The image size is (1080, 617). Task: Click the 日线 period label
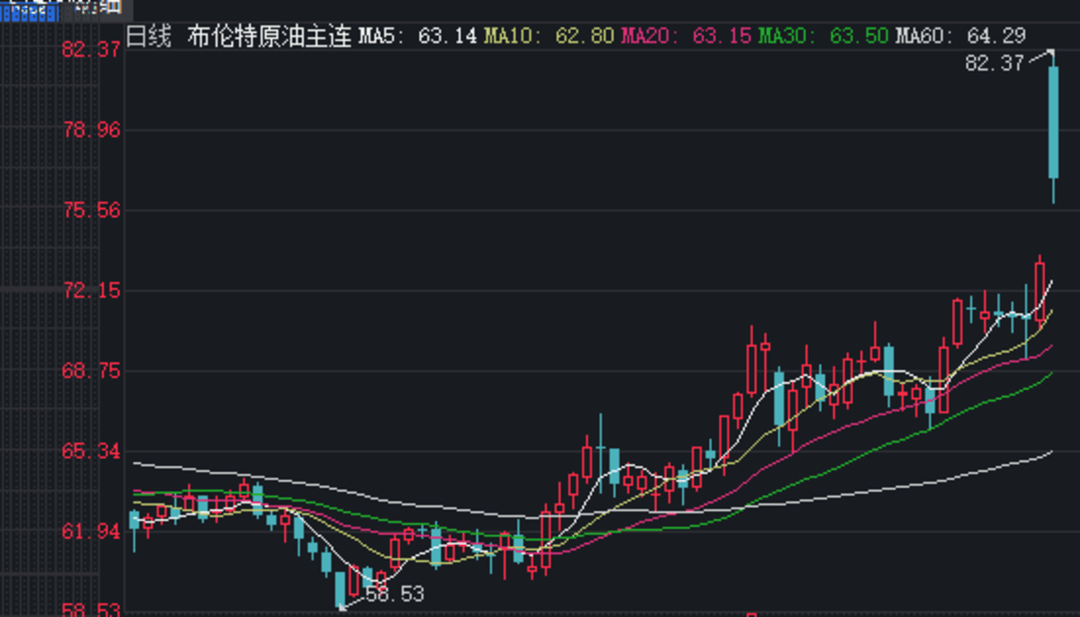(x=148, y=36)
